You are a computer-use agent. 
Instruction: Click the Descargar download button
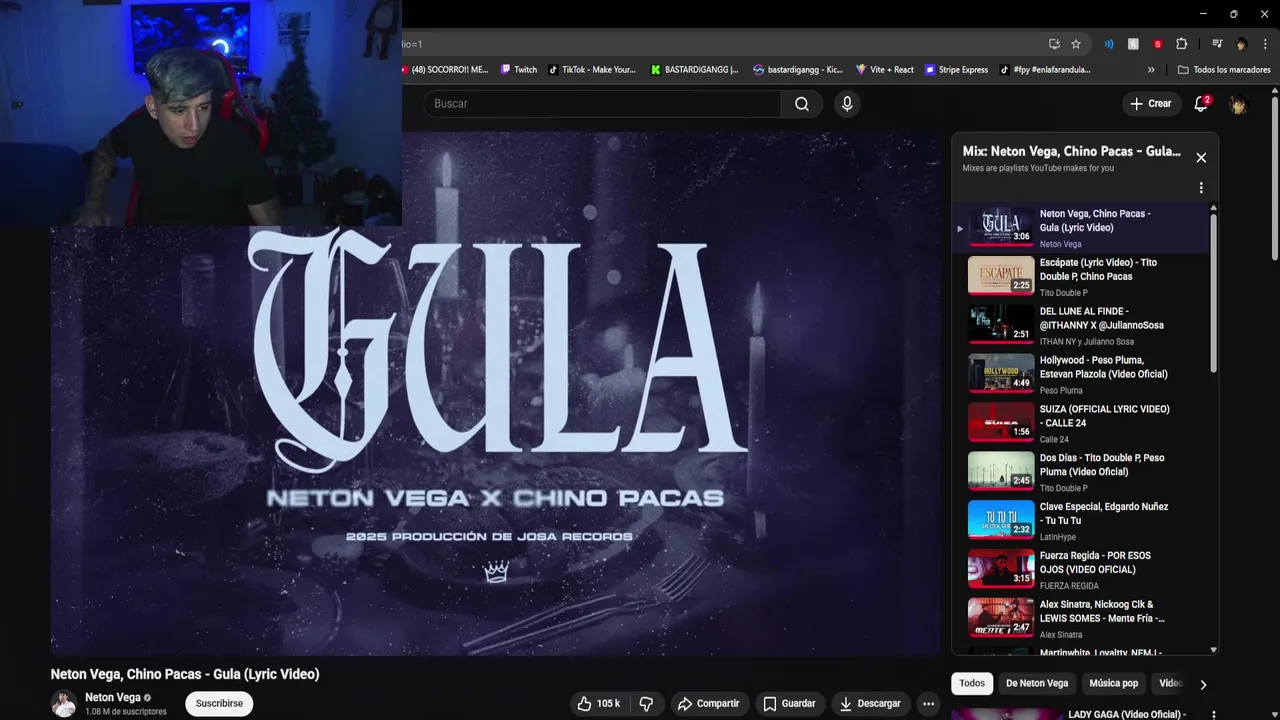pyautogui.click(x=870, y=704)
